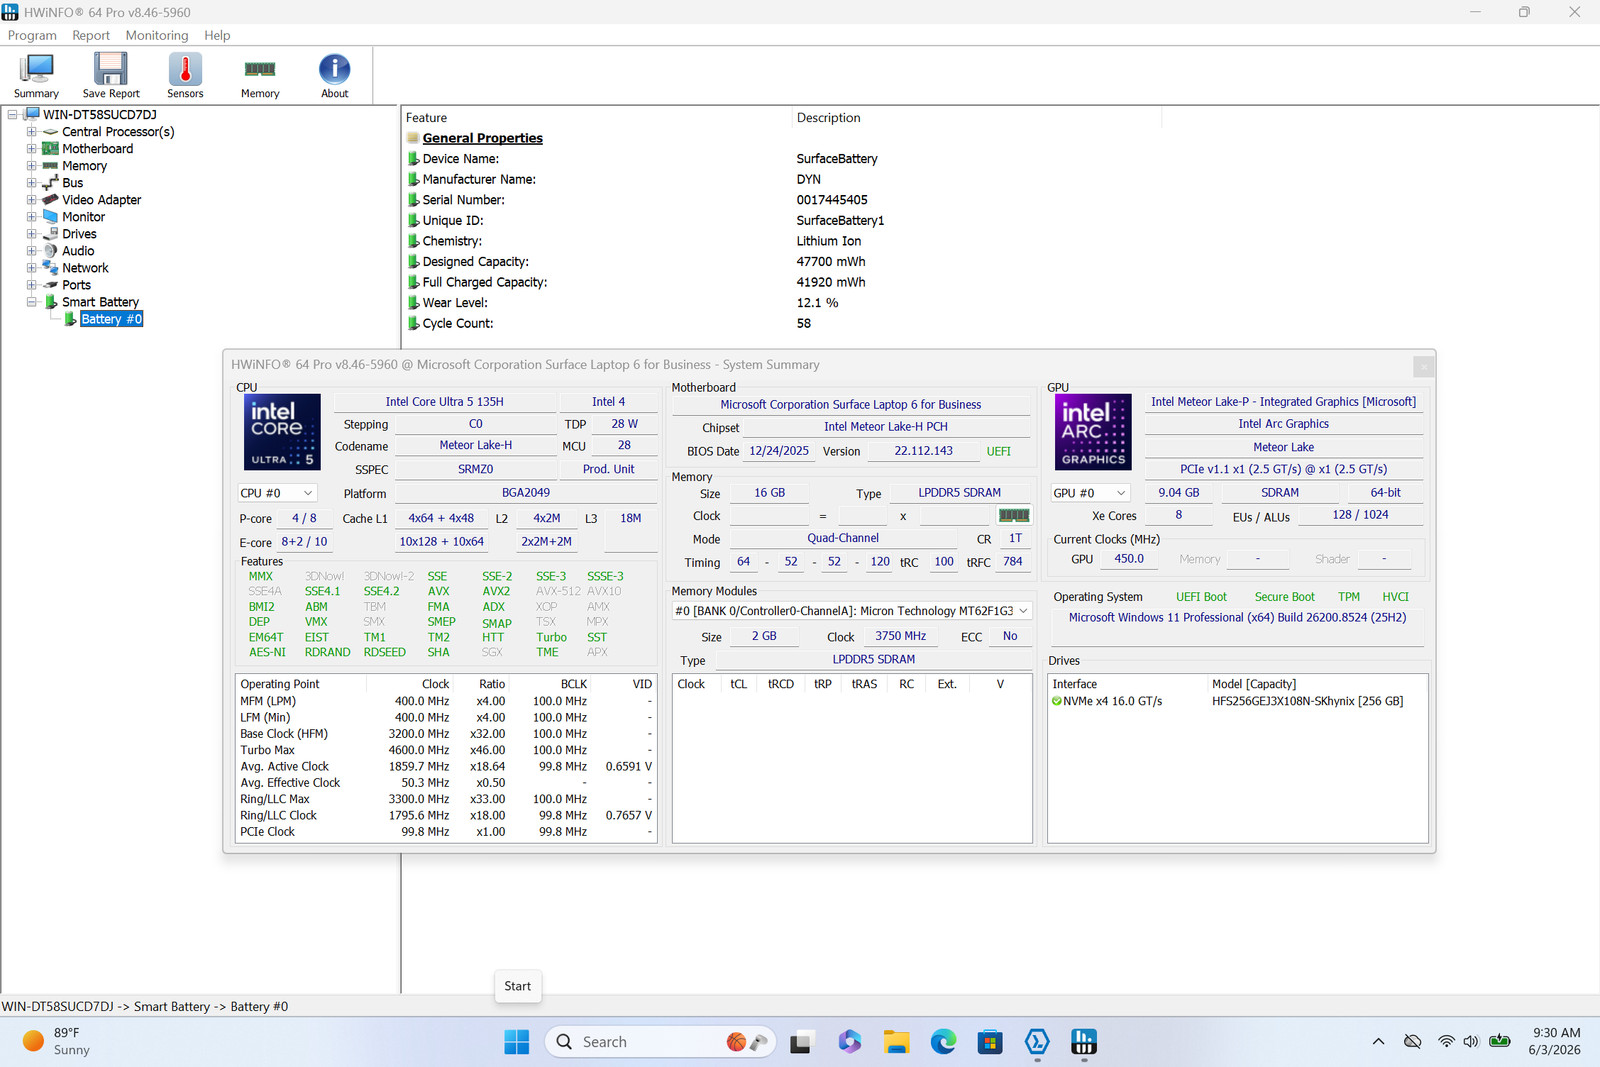The image size is (1600, 1067).
Task: Click the General Properties heading
Action: (482, 138)
